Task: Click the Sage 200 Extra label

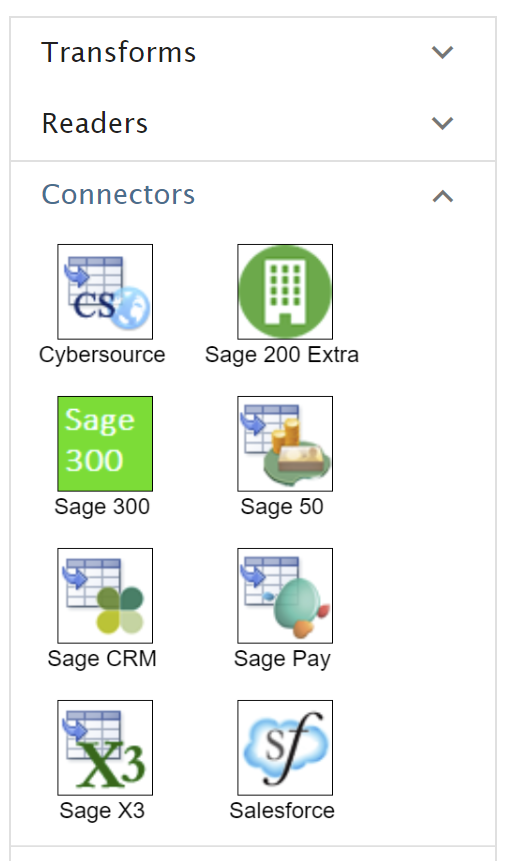Action: (282, 355)
